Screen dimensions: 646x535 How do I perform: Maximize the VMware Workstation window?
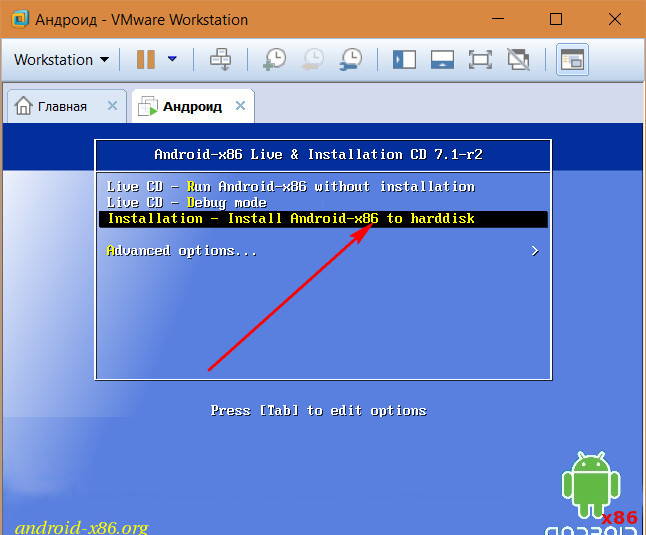tap(556, 19)
